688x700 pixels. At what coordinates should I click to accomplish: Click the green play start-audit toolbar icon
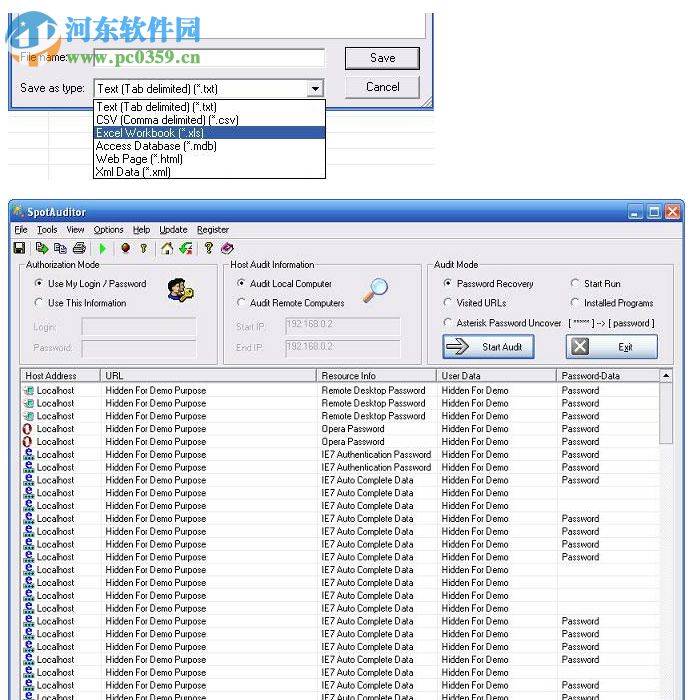pos(103,248)
